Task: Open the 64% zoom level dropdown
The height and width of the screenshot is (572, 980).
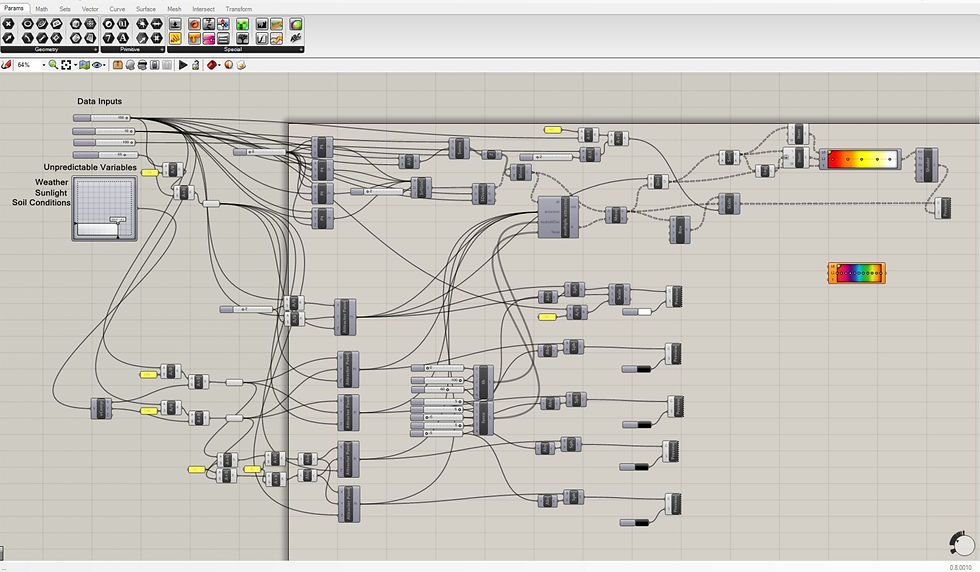Action: (44, 65)
